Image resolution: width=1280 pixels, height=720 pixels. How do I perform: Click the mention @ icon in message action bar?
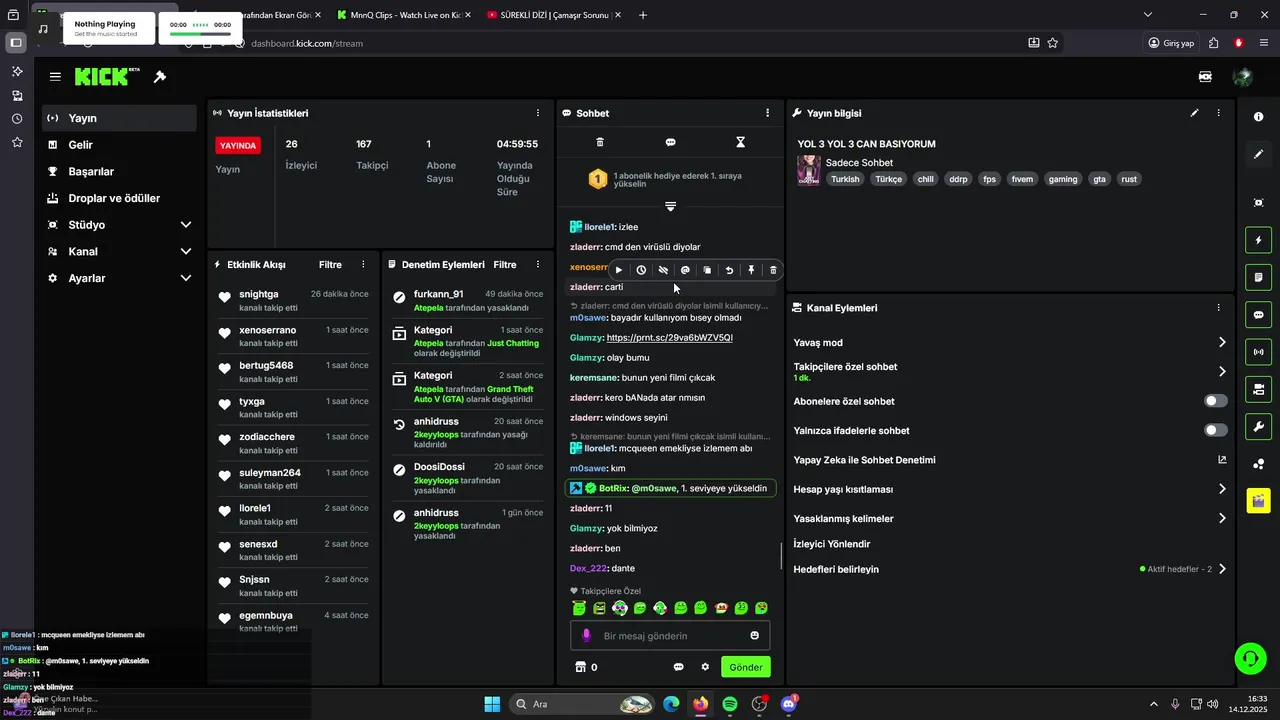coord(685,270)
